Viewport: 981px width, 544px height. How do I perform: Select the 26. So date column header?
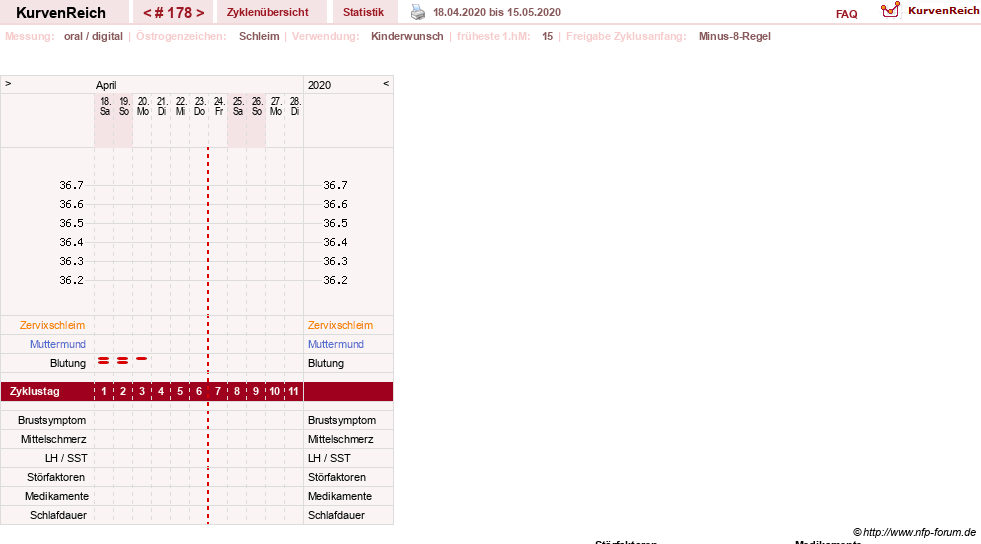pos(257,106)
